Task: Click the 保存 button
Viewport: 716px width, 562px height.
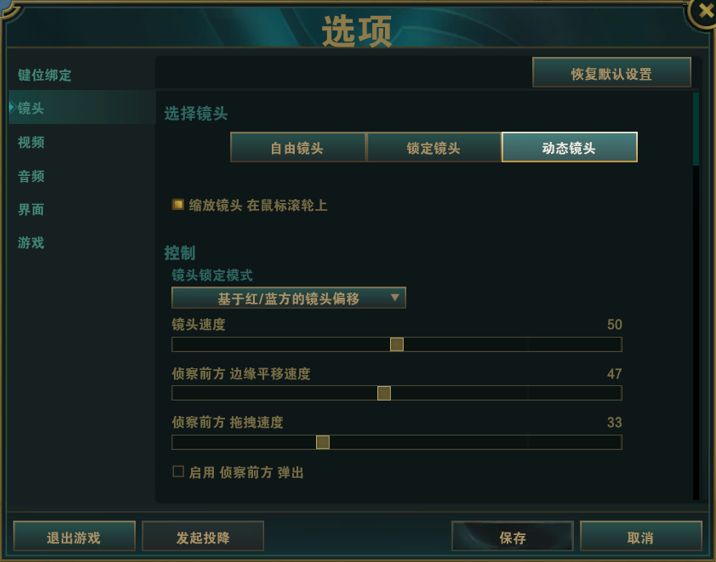Action: pos(512,537)
